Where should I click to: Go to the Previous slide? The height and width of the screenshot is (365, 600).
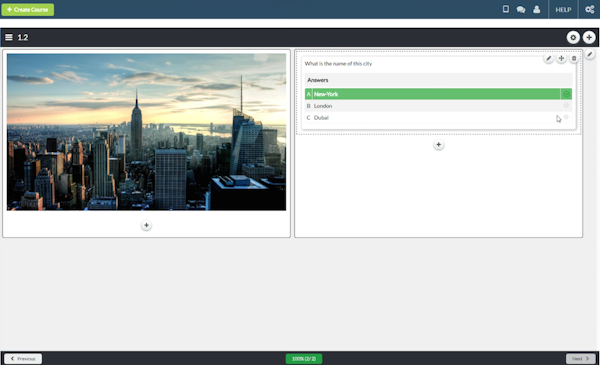coord(23,358)
